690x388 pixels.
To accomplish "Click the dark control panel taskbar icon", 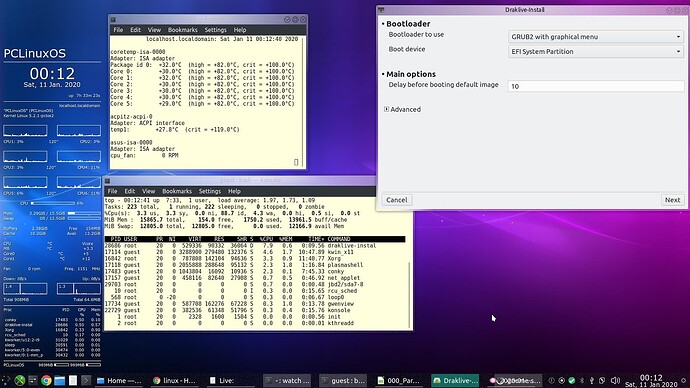I will (33, 380).
